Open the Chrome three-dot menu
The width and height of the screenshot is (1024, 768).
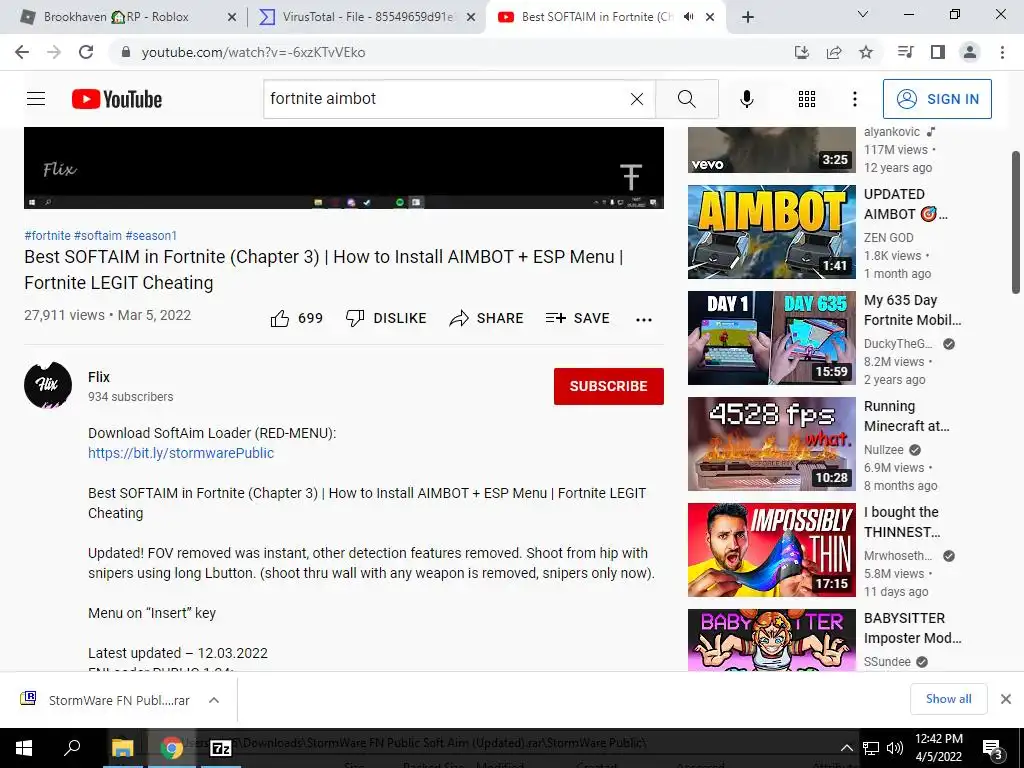1002,52
